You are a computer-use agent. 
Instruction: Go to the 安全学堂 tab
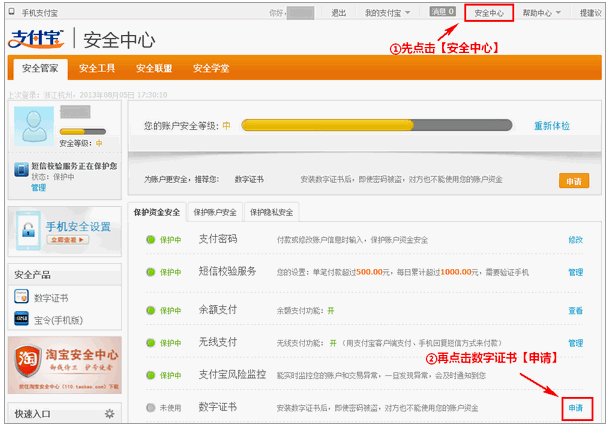tap(211, 69)
